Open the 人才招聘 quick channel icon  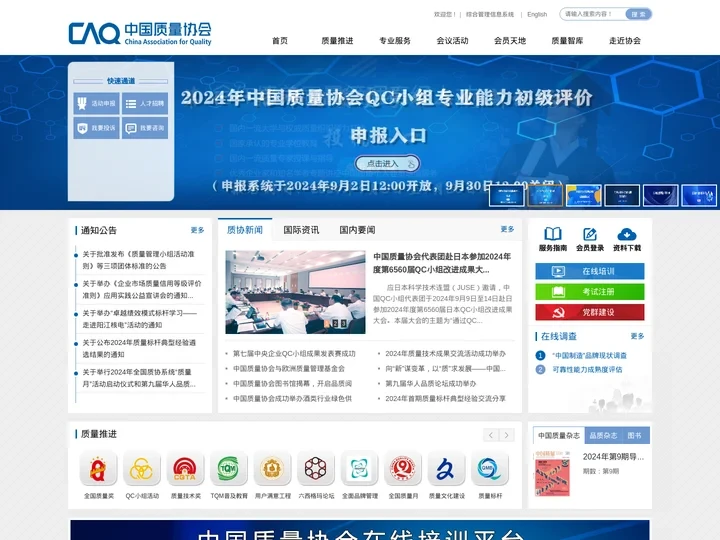145,103
